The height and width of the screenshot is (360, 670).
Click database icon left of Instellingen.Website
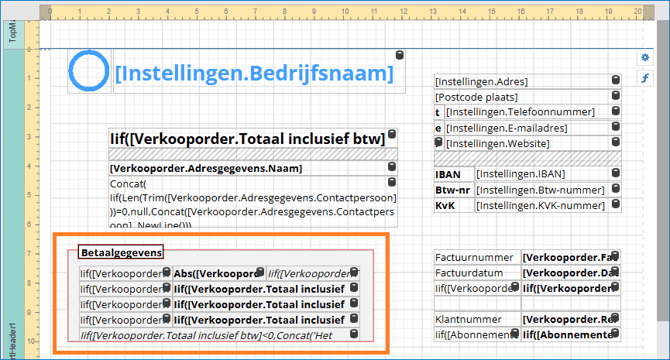coord(438,142)
